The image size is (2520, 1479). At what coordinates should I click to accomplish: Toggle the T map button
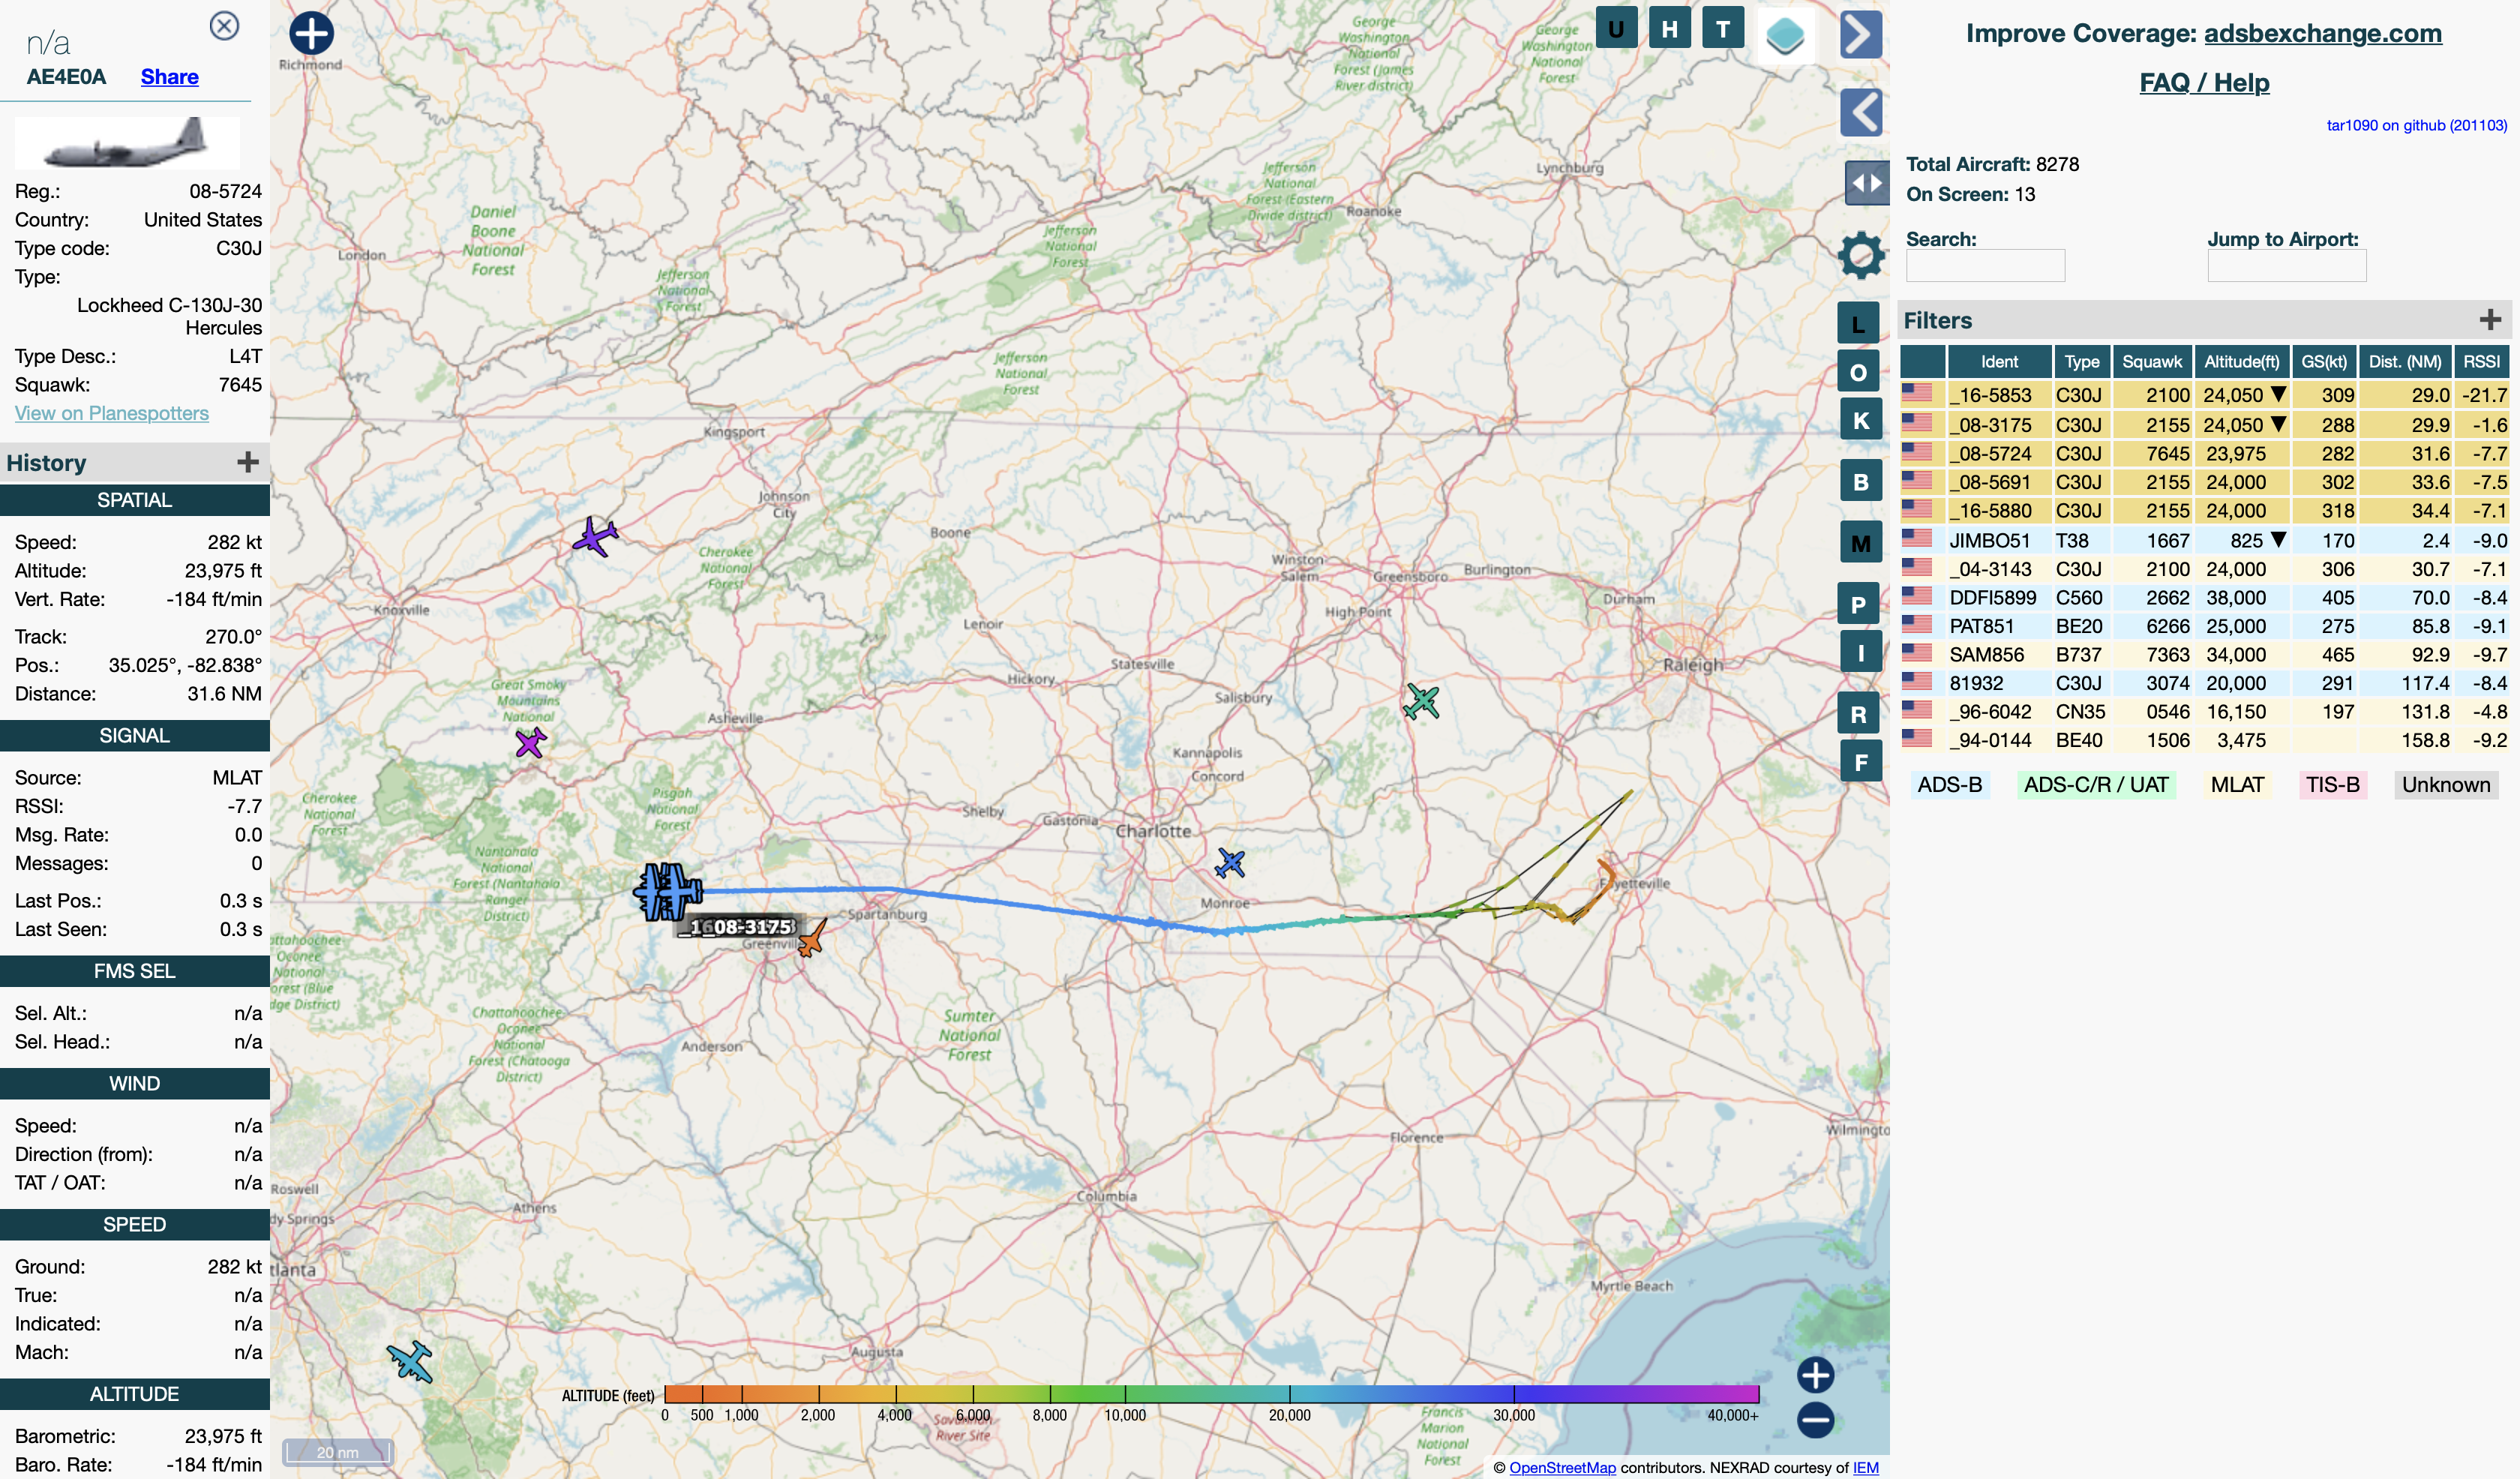pos(1722,28)
